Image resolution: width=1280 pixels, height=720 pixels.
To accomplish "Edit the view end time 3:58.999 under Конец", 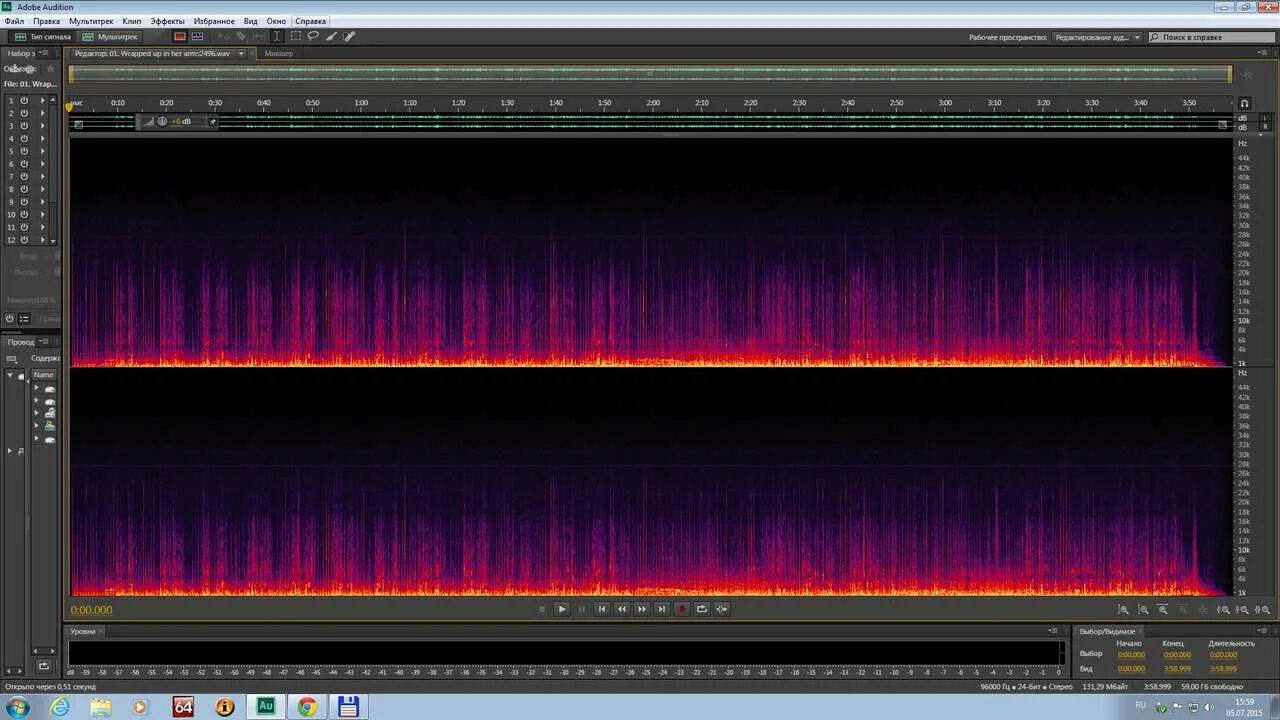I will pos(1177,669).
